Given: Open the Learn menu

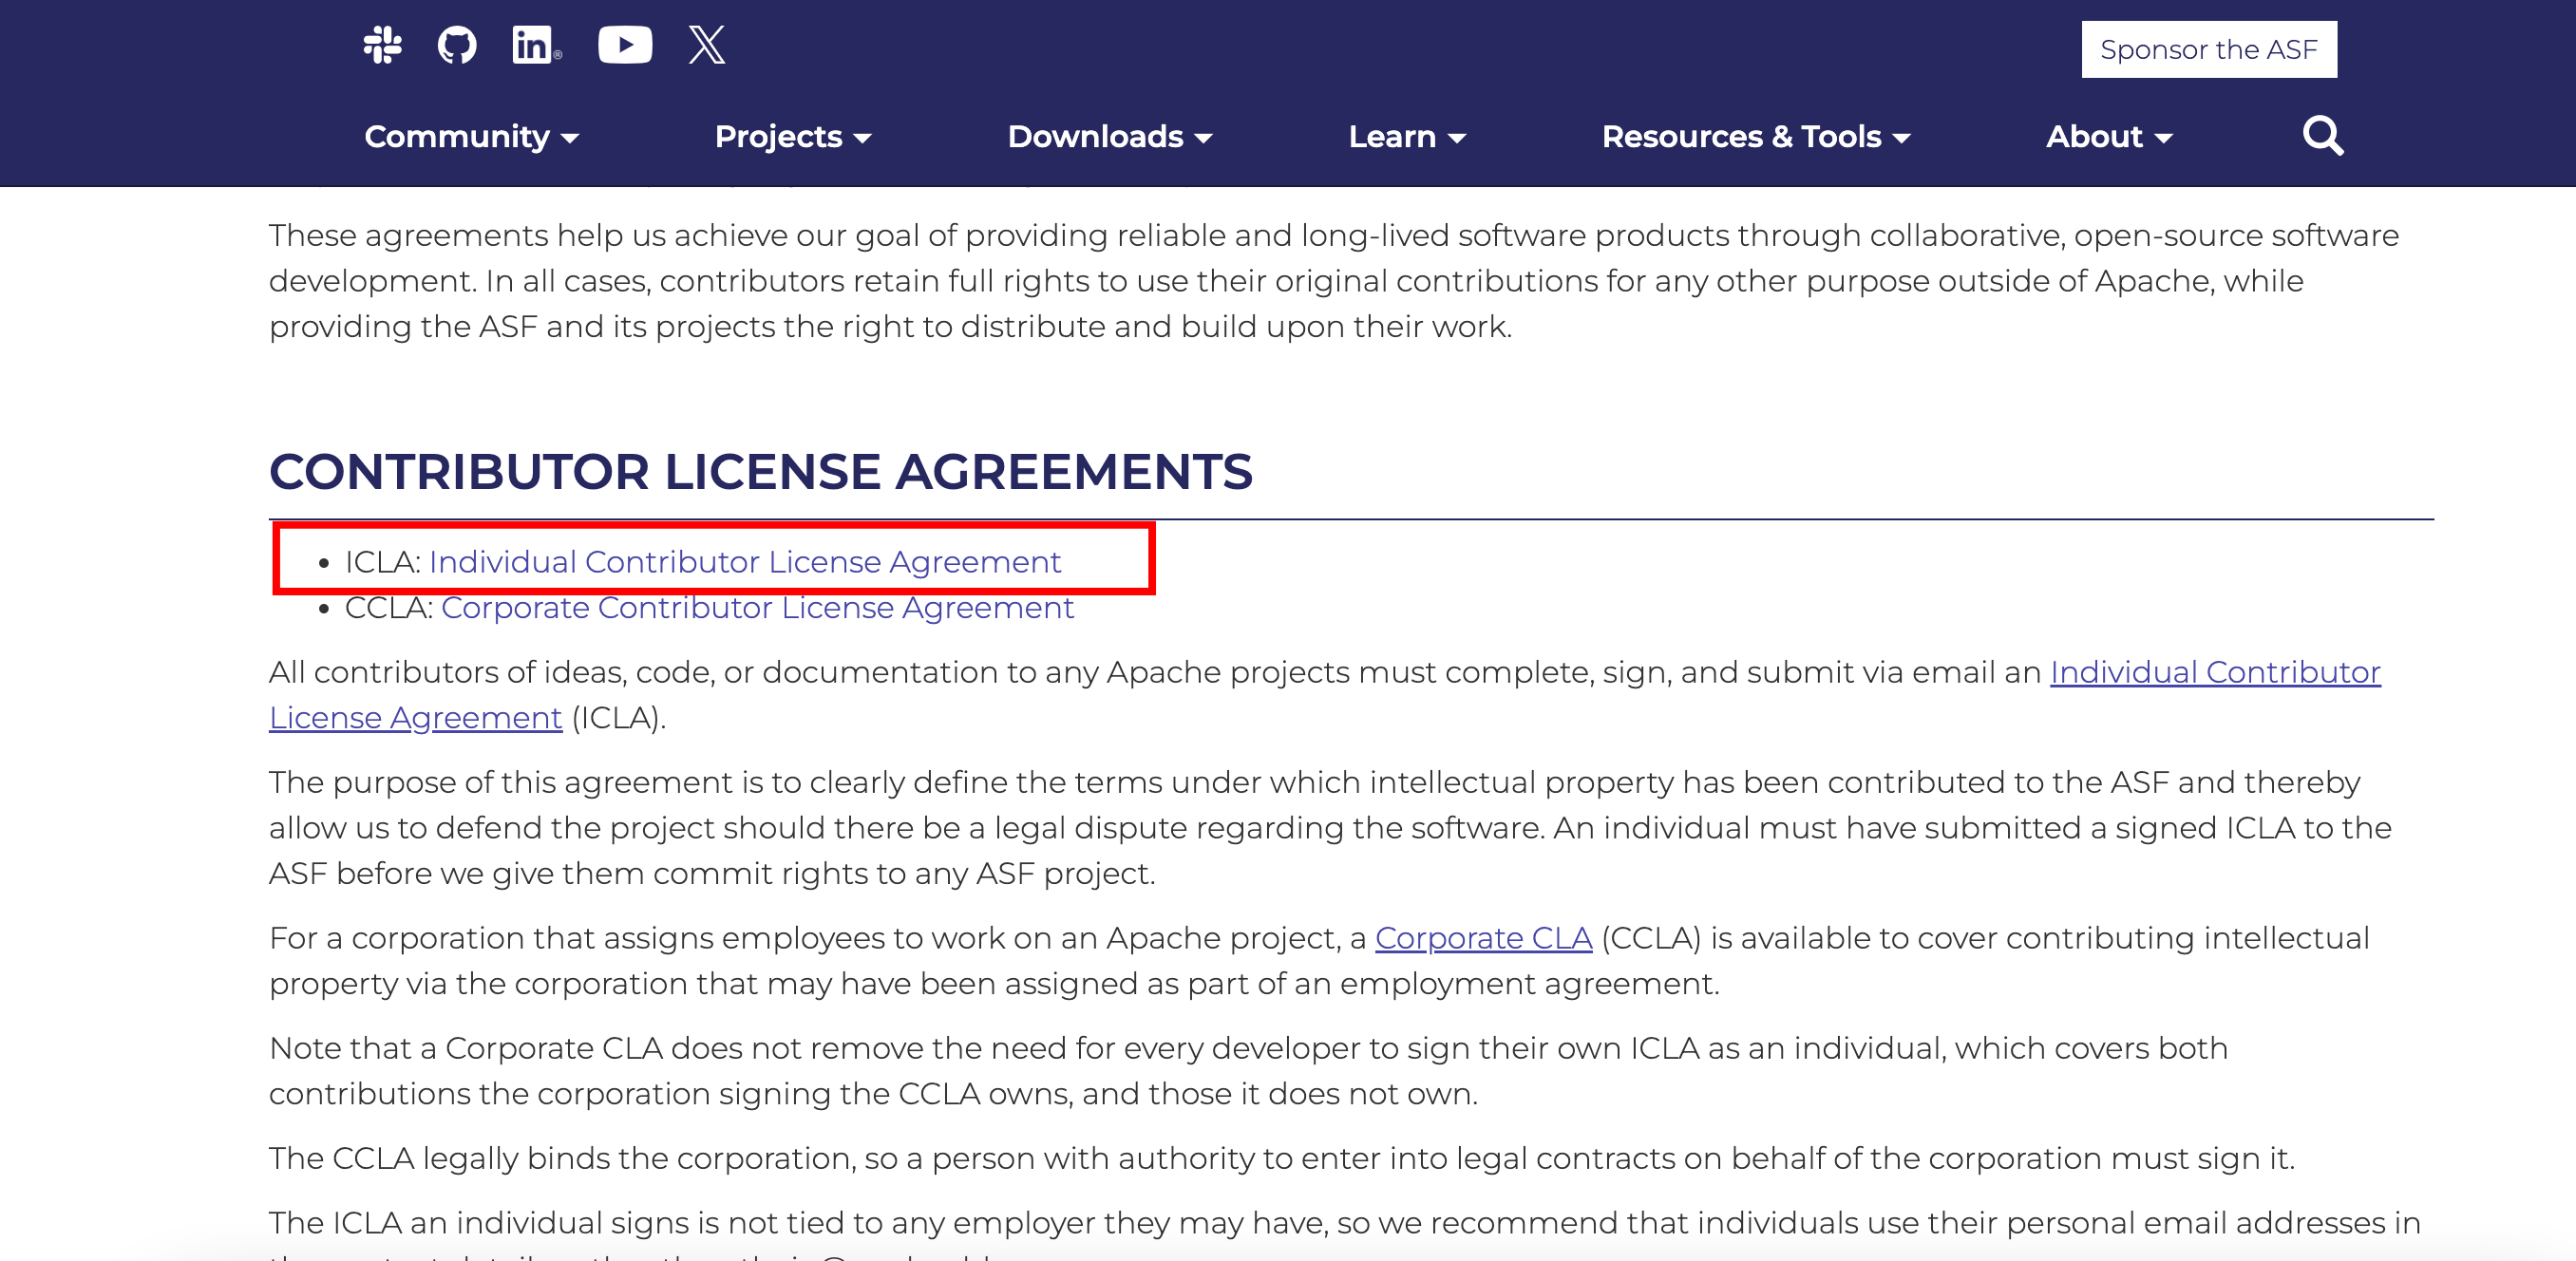Looking at the screenshot, I should point(1406,137).
